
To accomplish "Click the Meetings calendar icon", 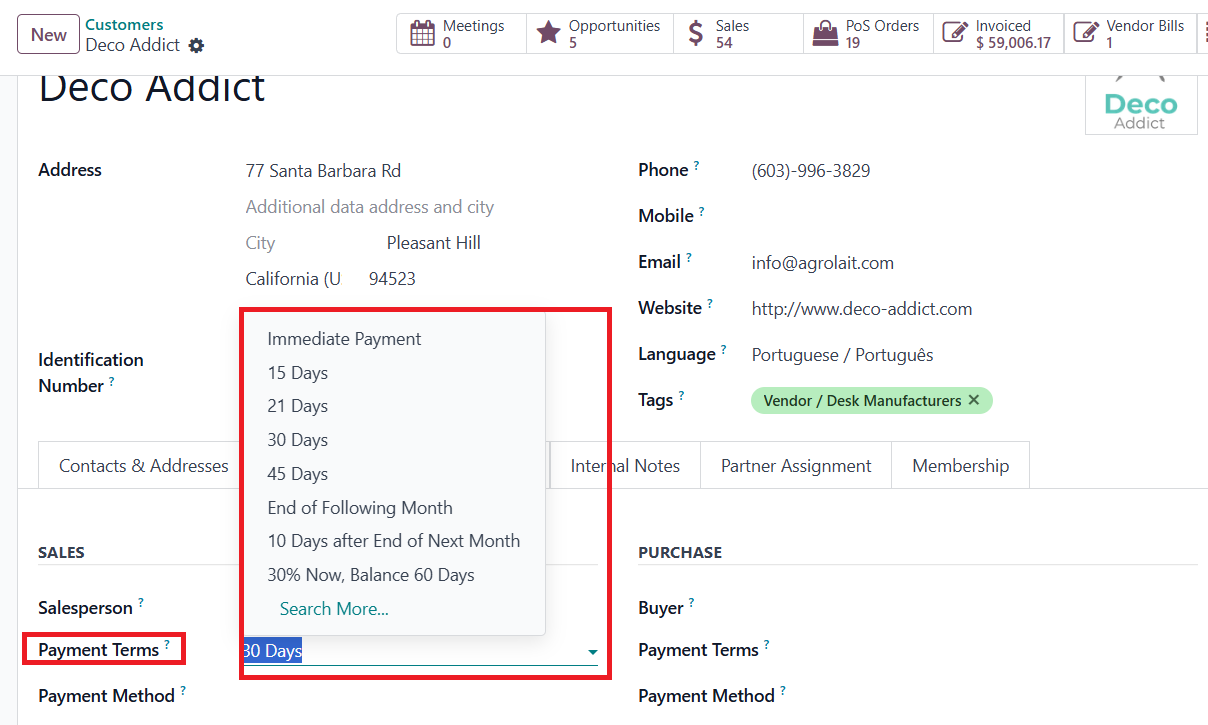I will [423, 34].
